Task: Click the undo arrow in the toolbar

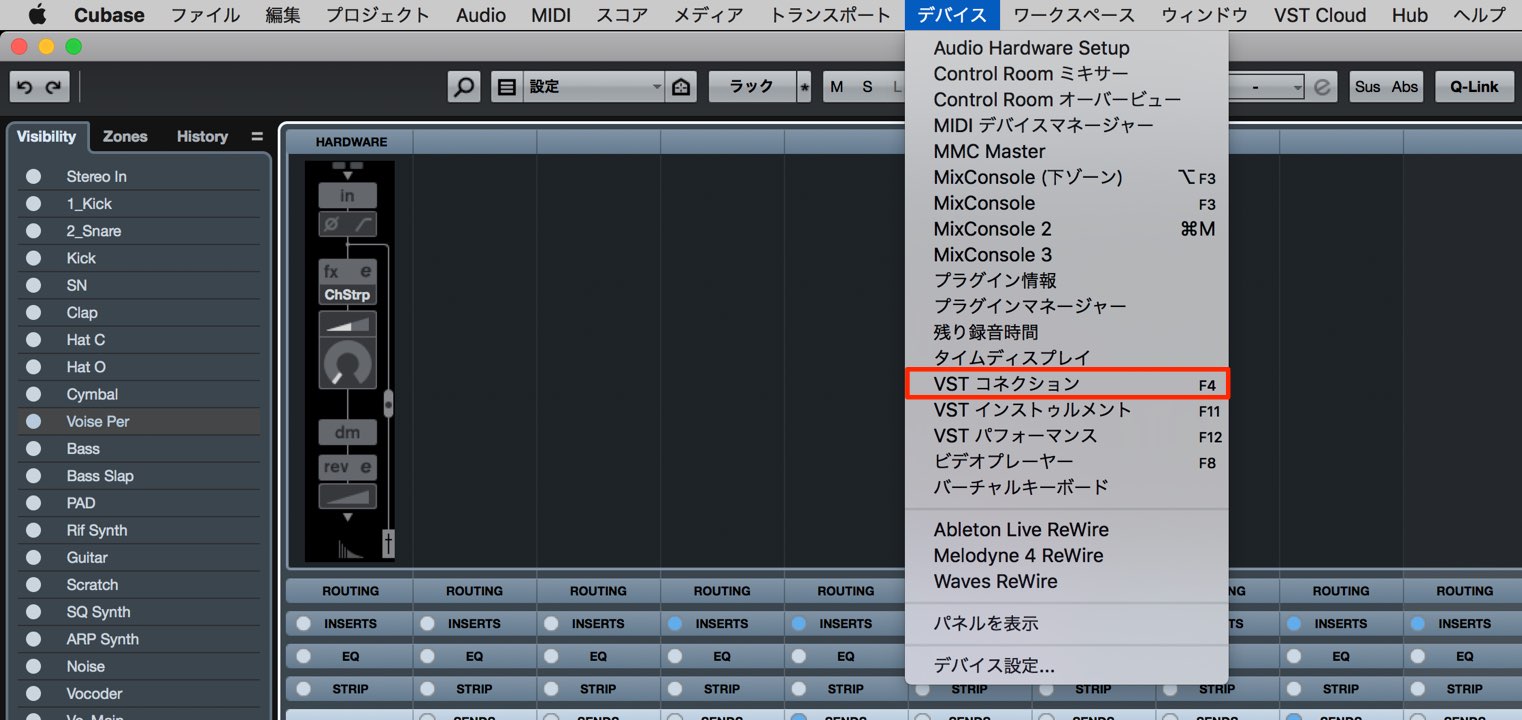Action: pos(25,87)
